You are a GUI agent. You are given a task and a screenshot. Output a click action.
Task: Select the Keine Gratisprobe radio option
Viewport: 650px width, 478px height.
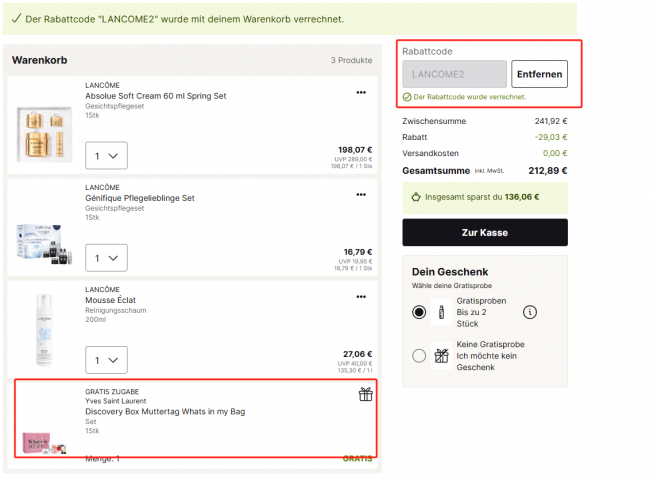point(419,356)
